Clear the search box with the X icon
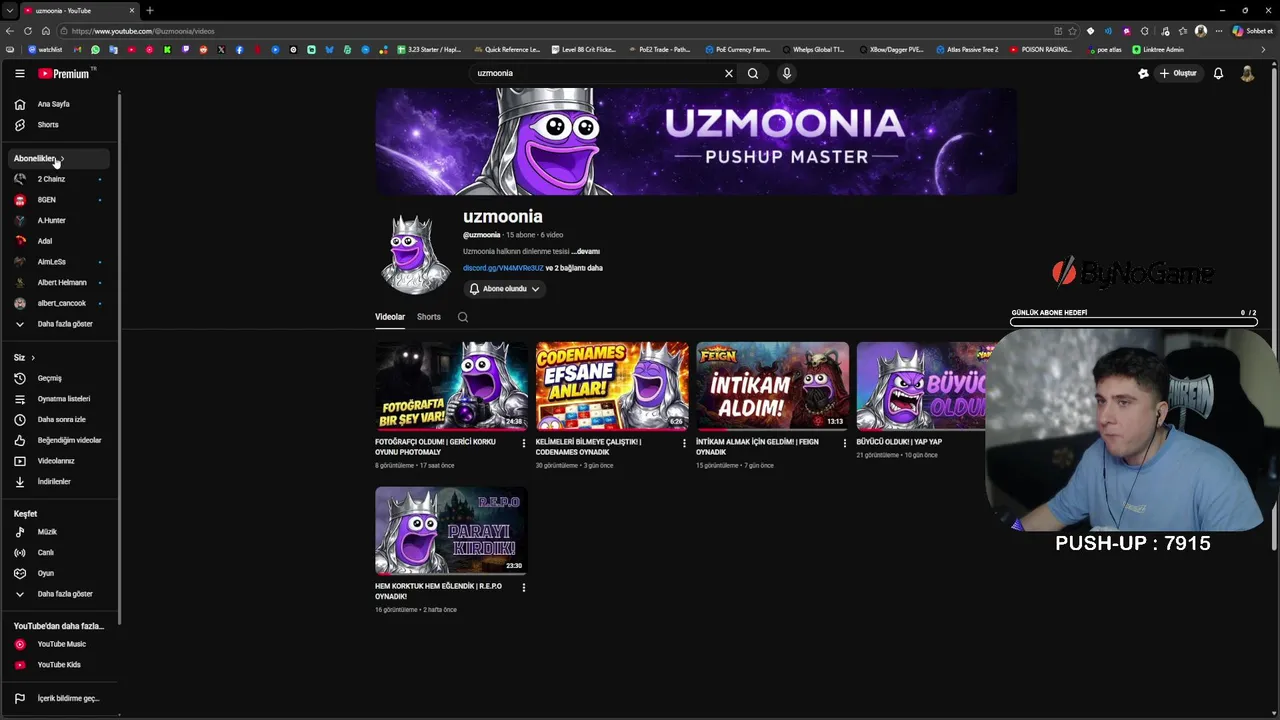This screenshot has width=1280, height=720. click(729, 73)
